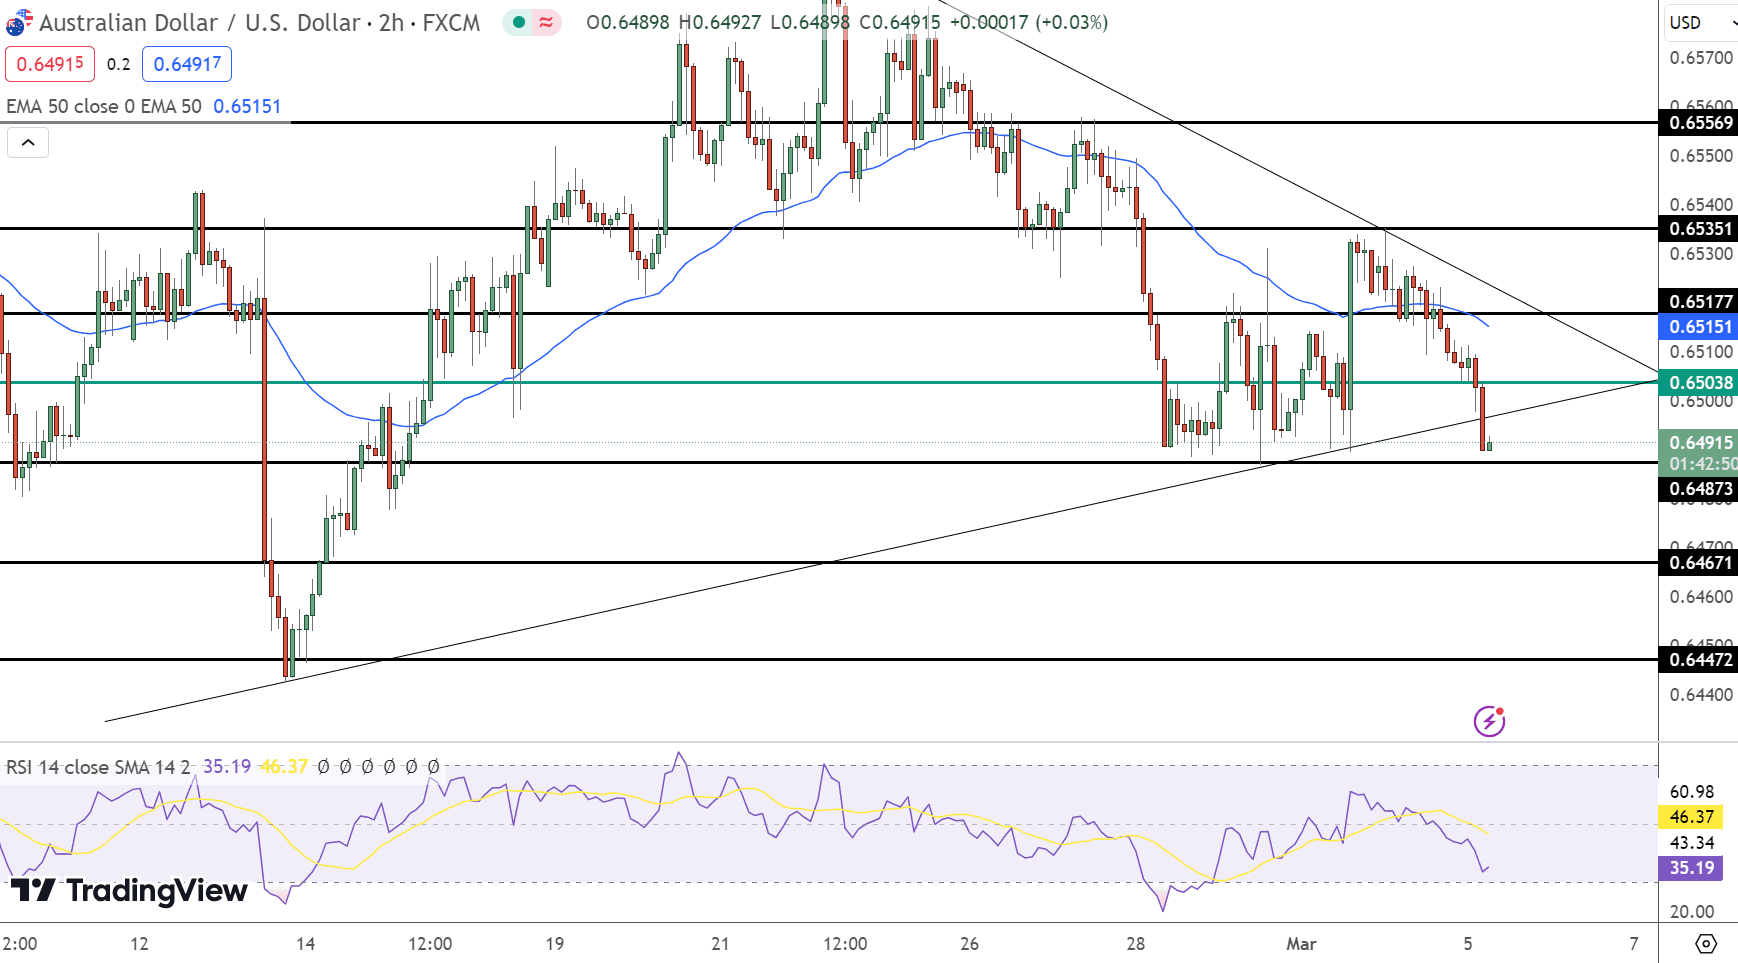The width and height of the screenshot is (1738, 963).
Task: Click the yellow SMA value 46.37 in legend
Action: tap(284, 767)
